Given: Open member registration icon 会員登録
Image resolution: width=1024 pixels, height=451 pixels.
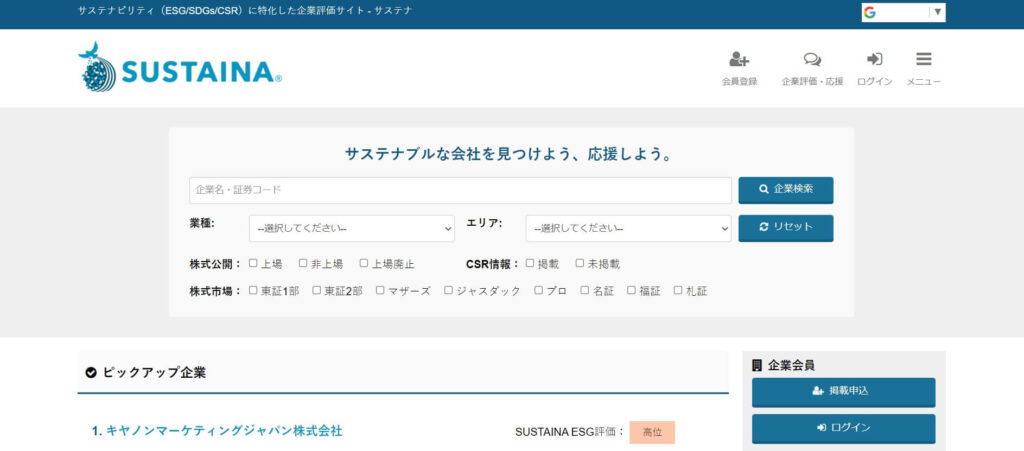Looking at the screenshot, I should [x=739, y=59].
